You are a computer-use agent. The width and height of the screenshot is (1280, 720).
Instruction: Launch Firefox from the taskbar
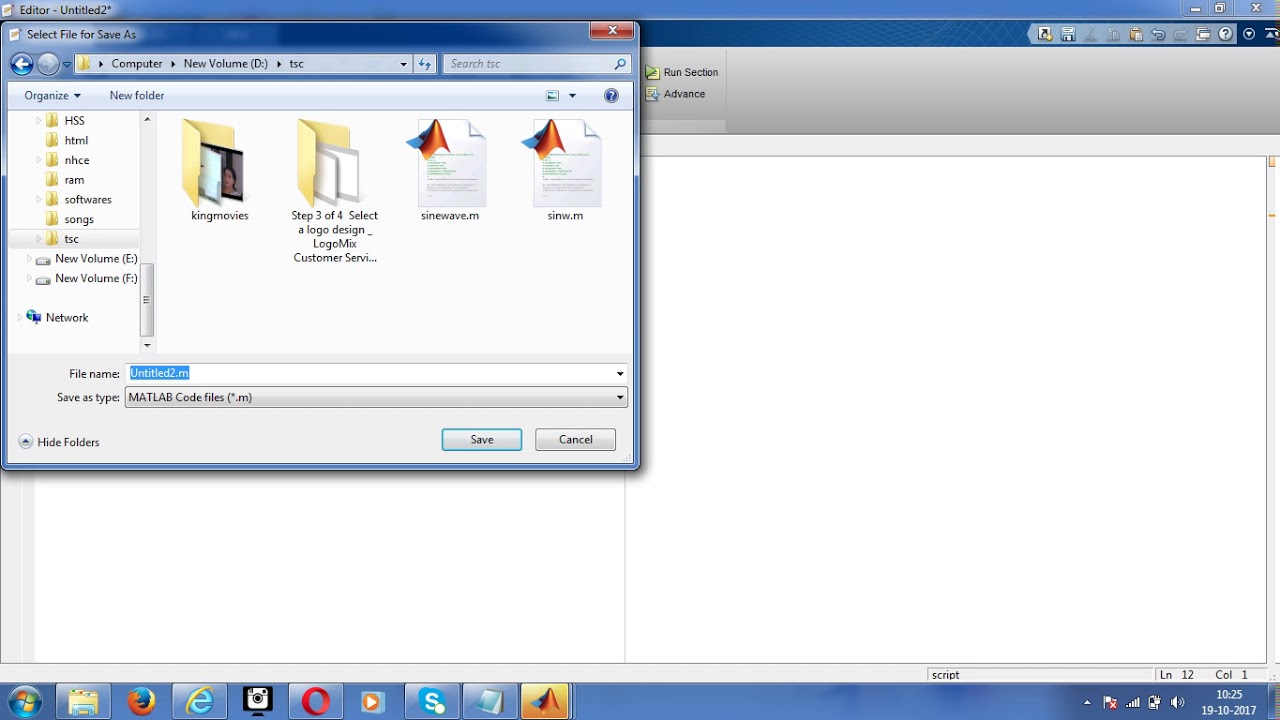(x=141, y=702)
